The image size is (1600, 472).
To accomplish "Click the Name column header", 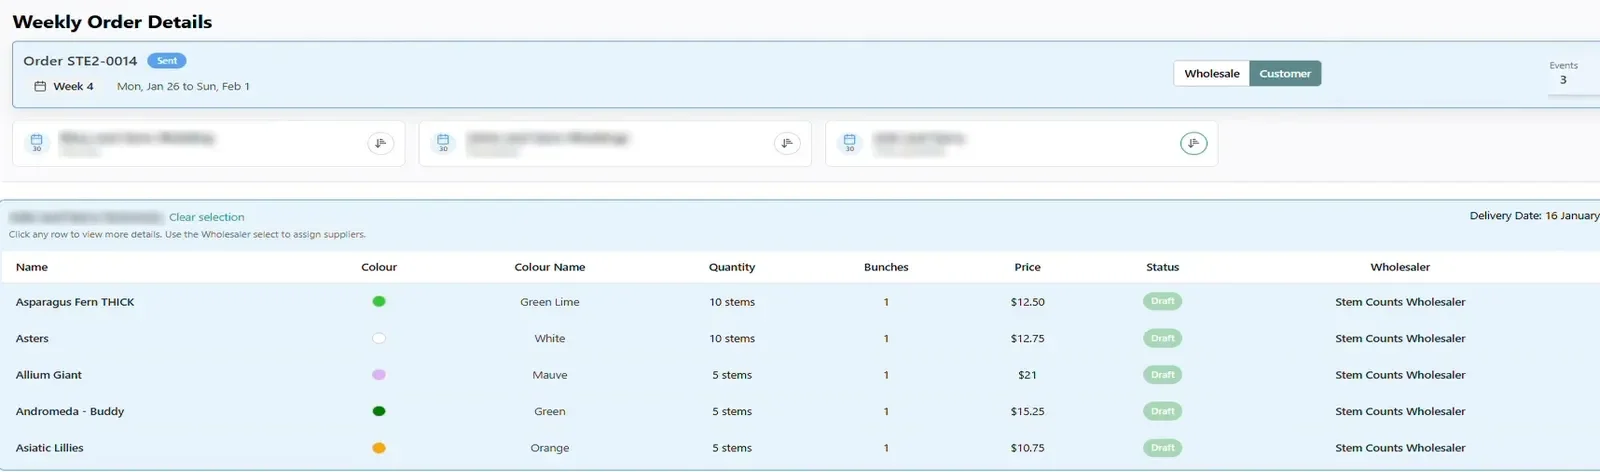I will click(32, 267).
